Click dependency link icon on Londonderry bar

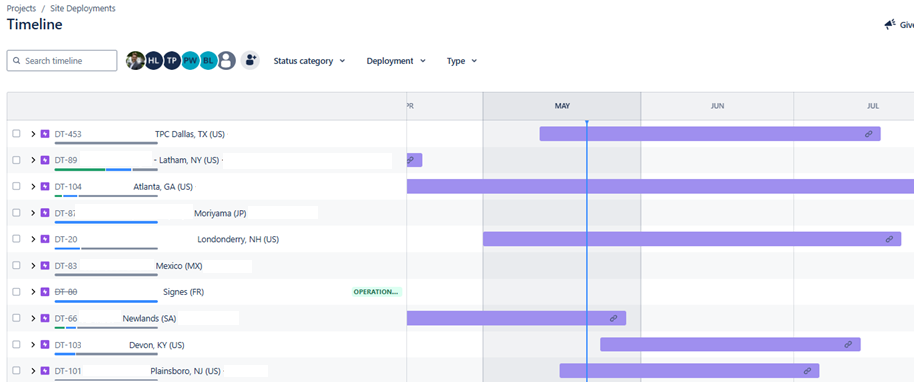(889, 239)
